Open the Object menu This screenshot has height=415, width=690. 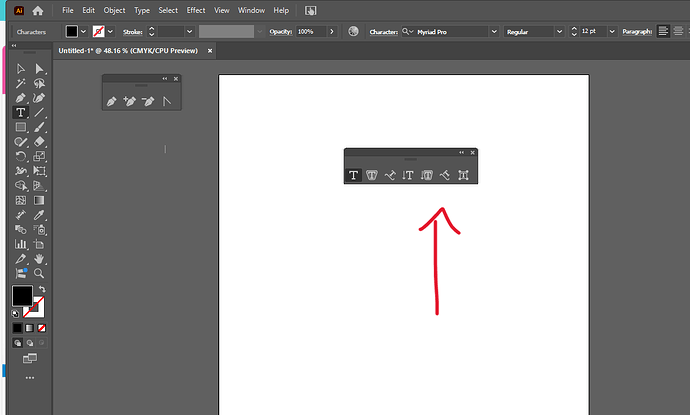coord(114,10)
